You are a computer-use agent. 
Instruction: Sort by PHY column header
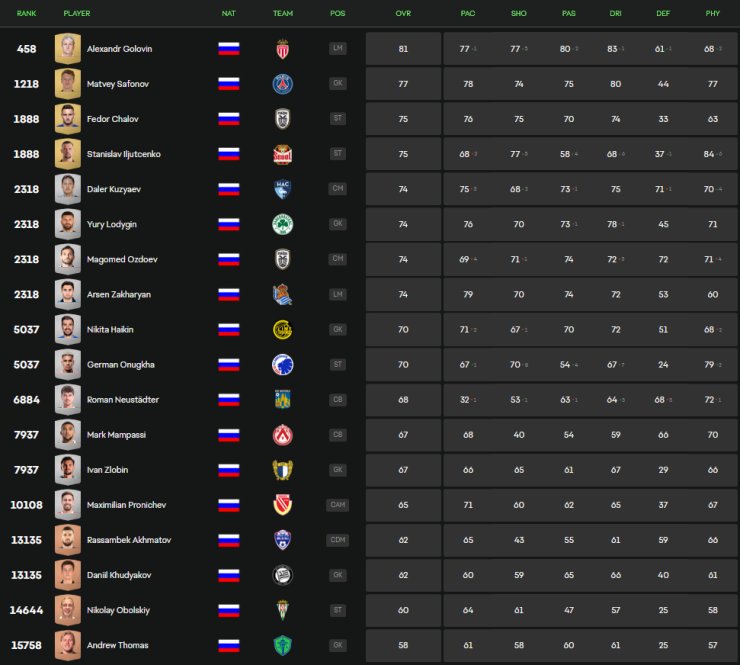[713, 13]
